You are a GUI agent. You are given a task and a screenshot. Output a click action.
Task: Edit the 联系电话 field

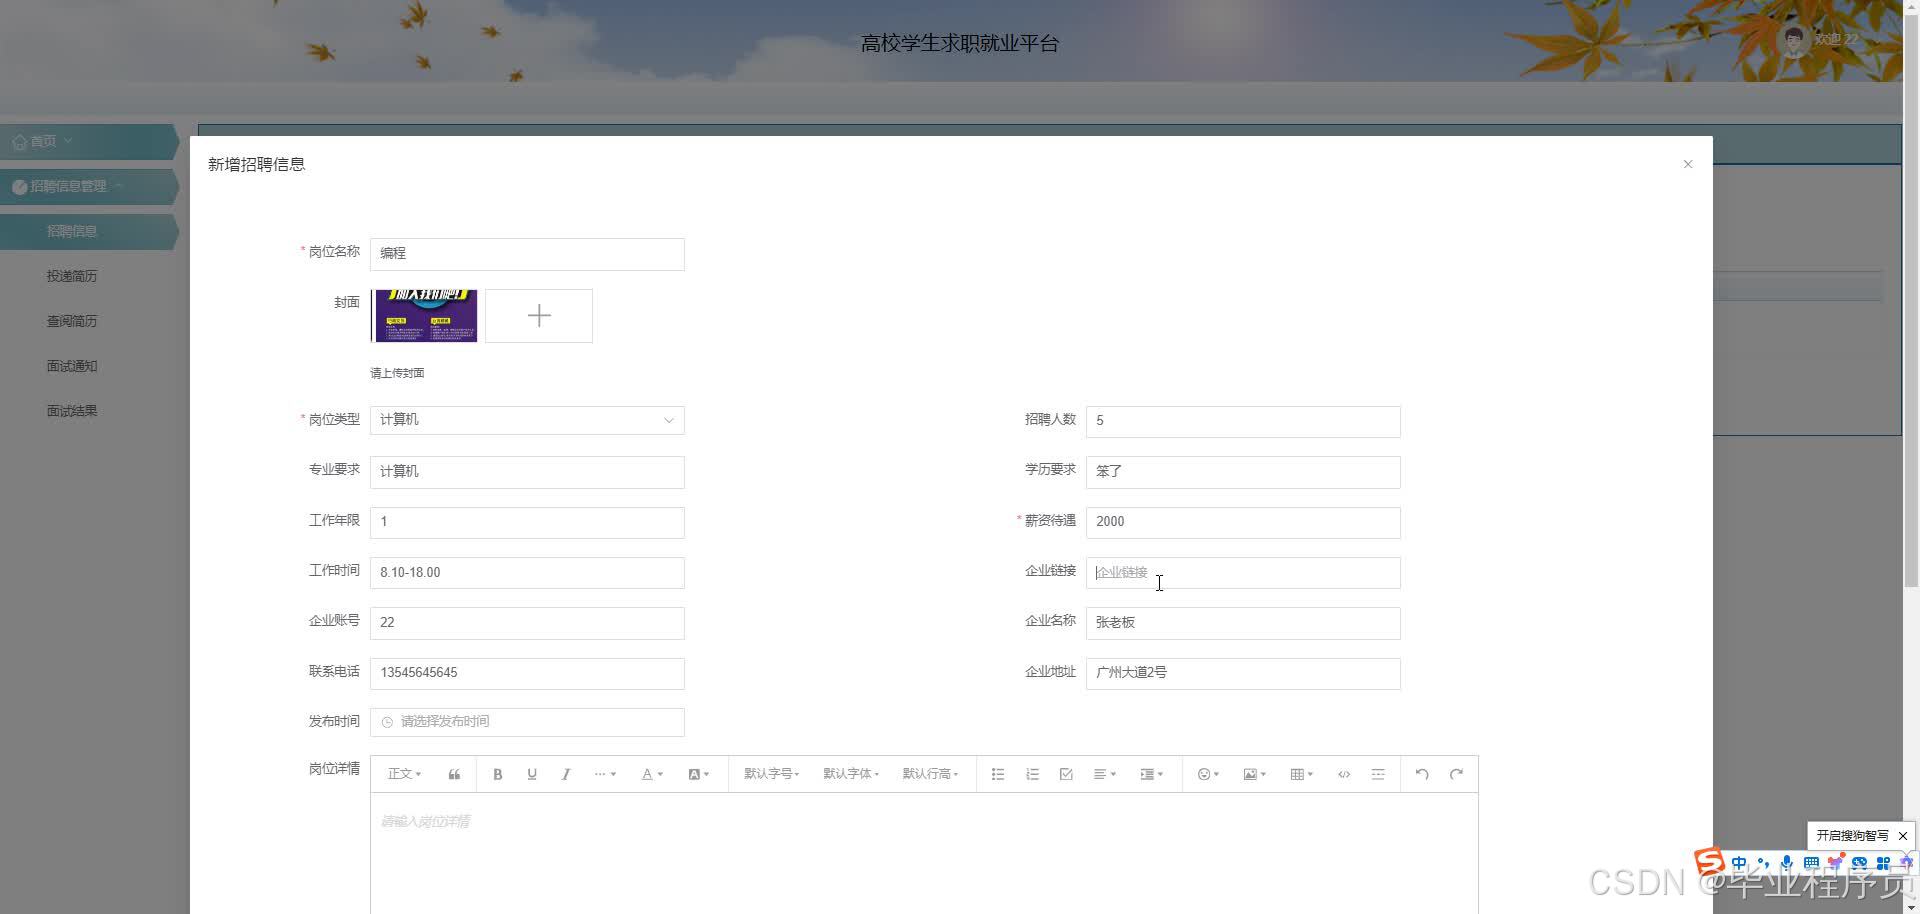pyautogui.click(x=527, y=673)
